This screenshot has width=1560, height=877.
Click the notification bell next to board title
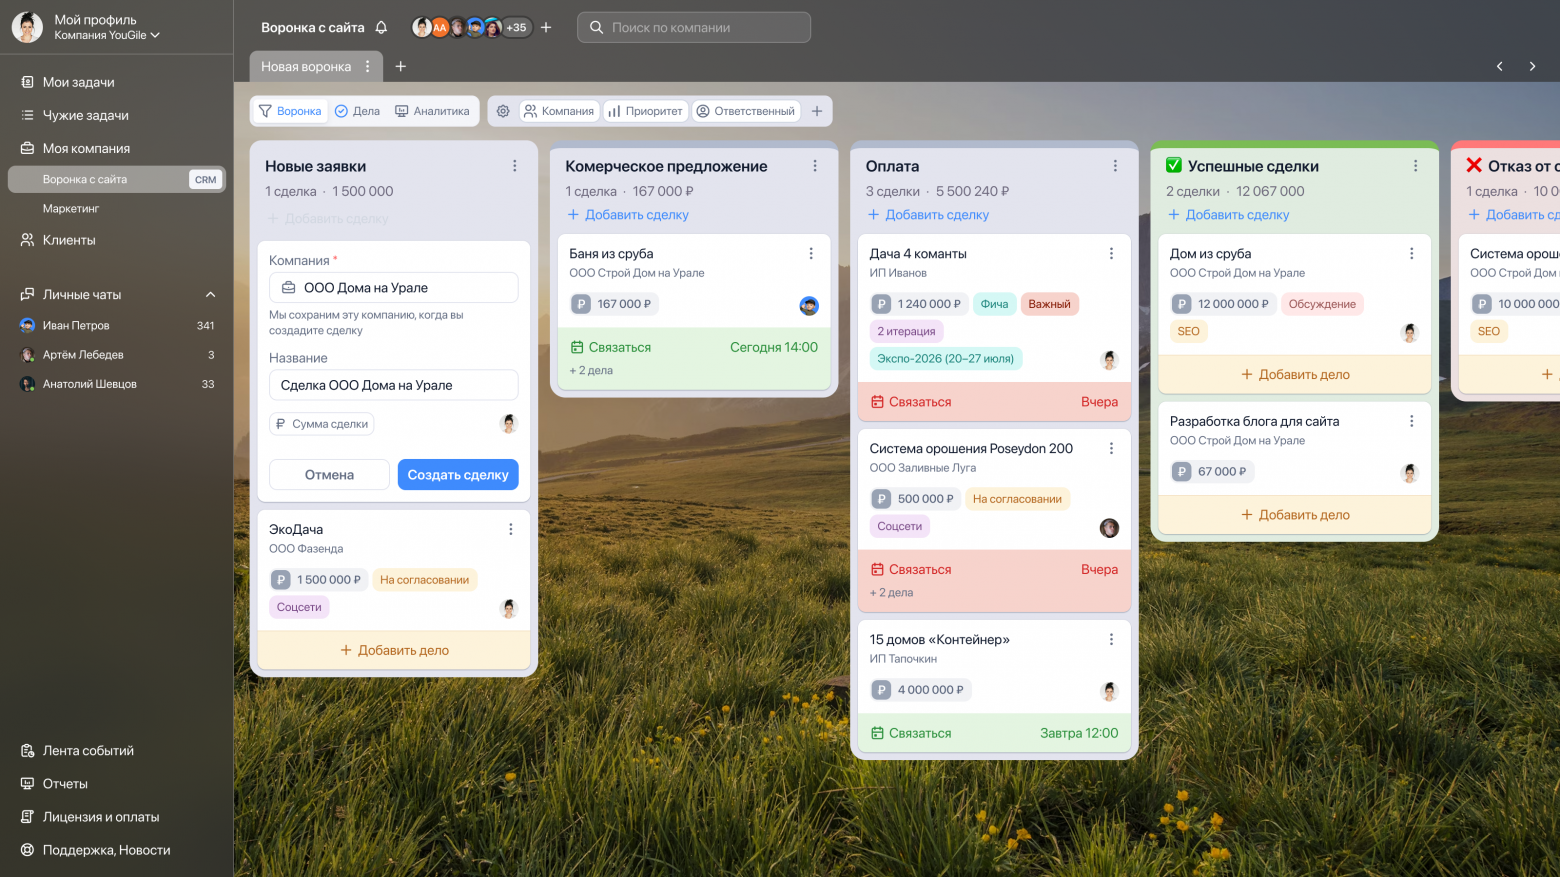tap(381, 28)
